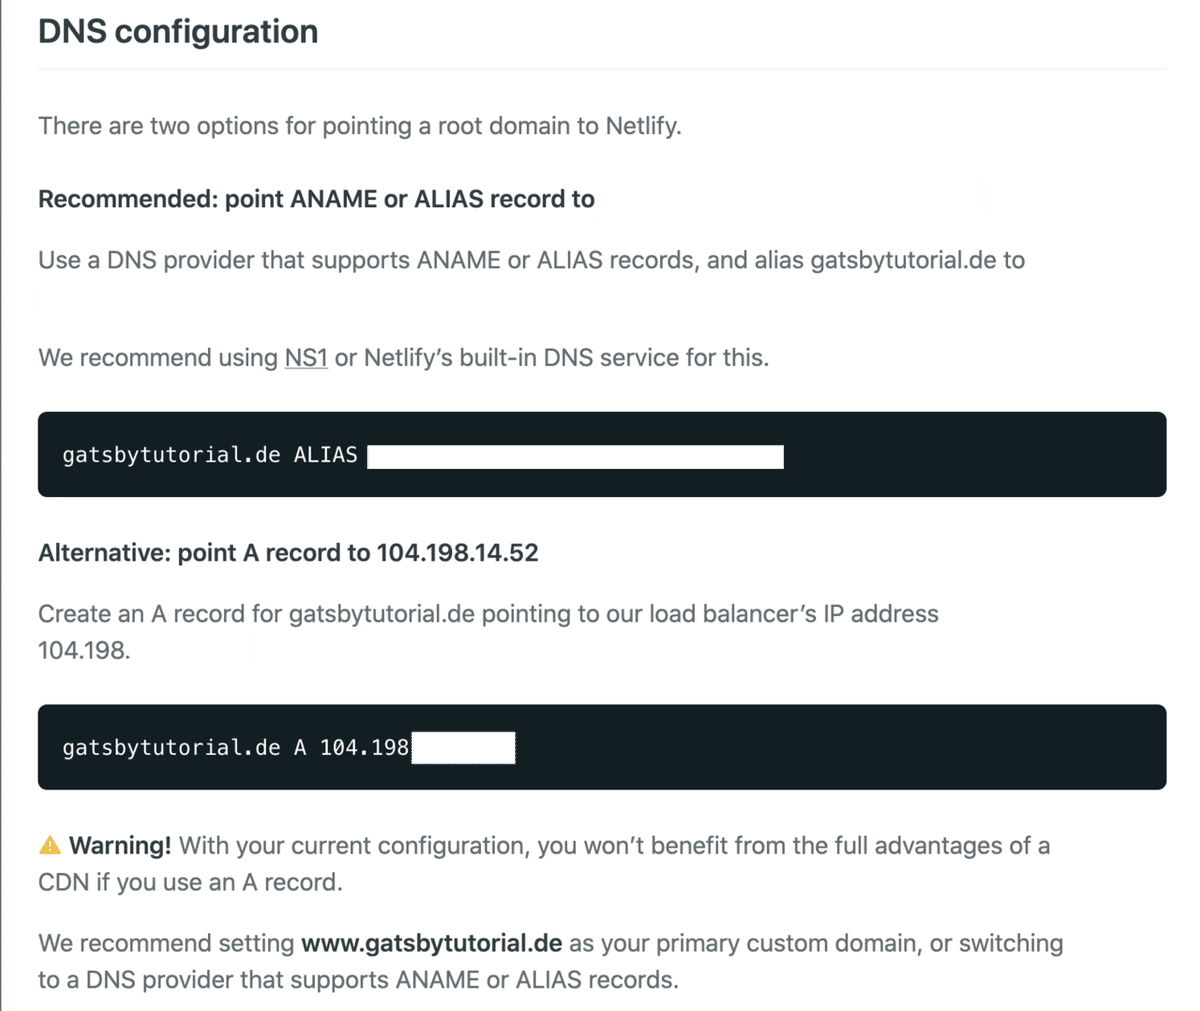1200x1011 pixels.
Task: Click the yellow warning triangle icon
Action: (x=50, y=846)
